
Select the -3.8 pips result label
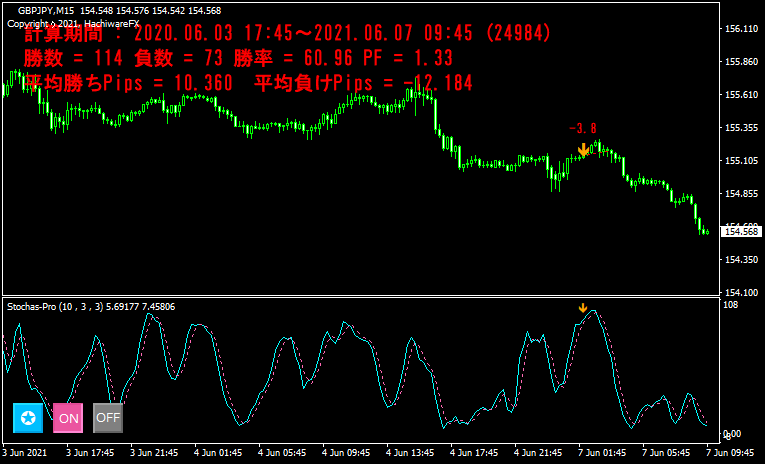click(582, 129)
